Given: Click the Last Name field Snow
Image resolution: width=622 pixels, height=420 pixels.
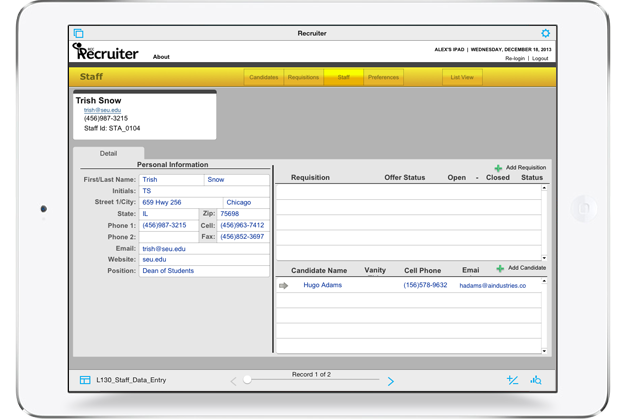Looking at the screenshot, I should pos(237,180).
